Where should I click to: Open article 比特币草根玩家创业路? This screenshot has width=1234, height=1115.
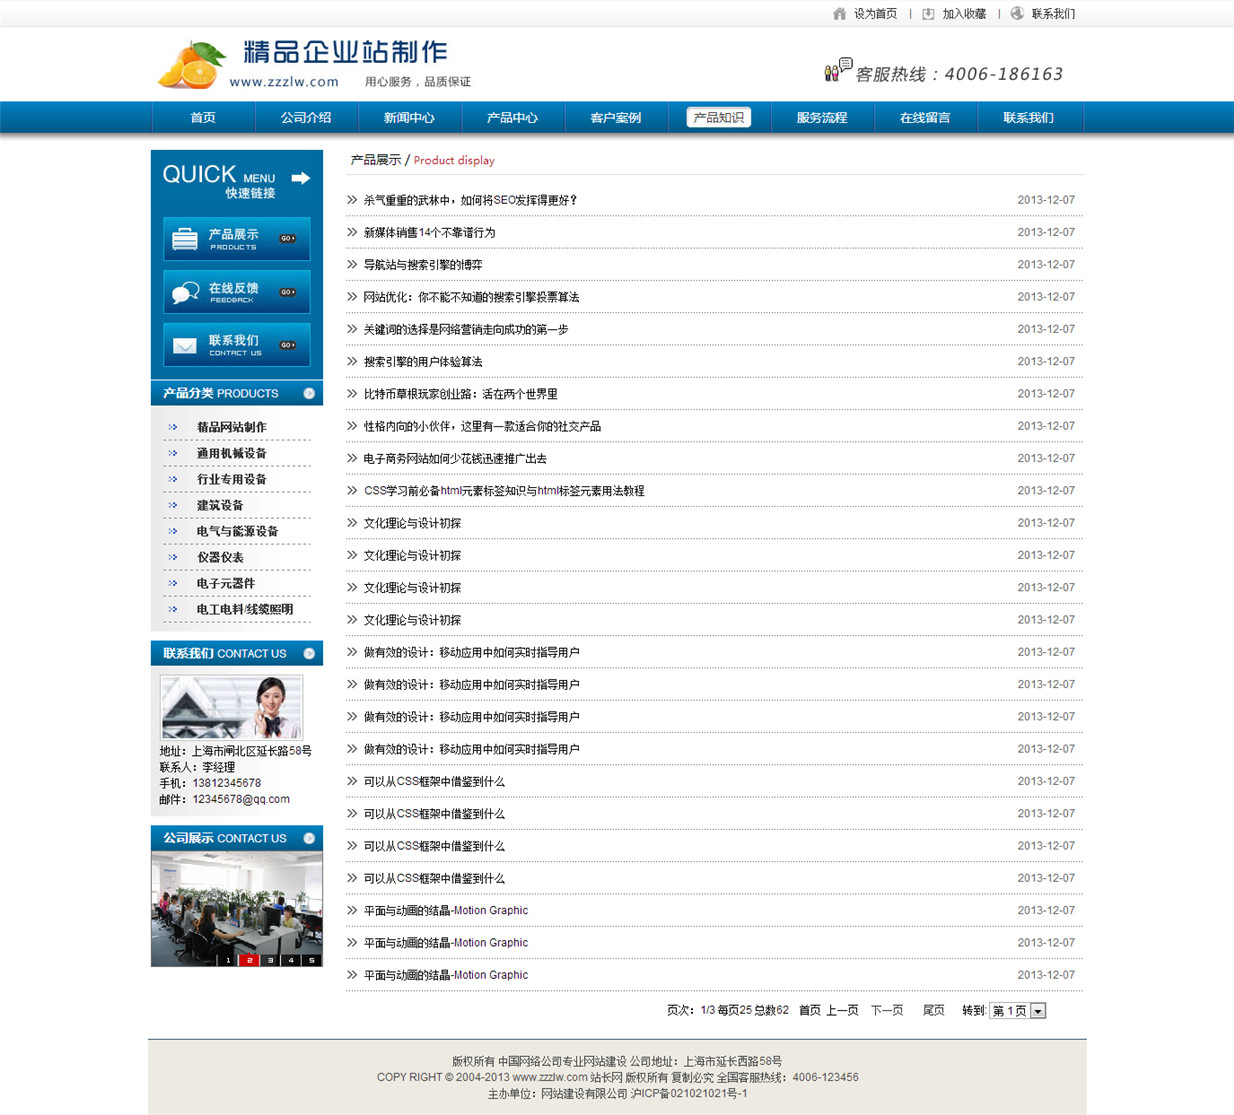pyautogui.click(x=460, y=394)
